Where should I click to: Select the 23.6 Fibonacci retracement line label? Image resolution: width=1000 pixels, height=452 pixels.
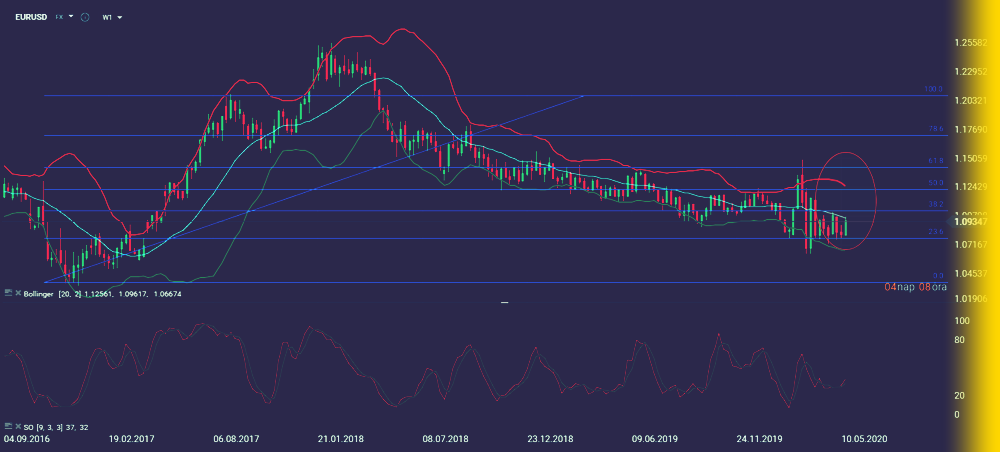[x=936, y=232]
